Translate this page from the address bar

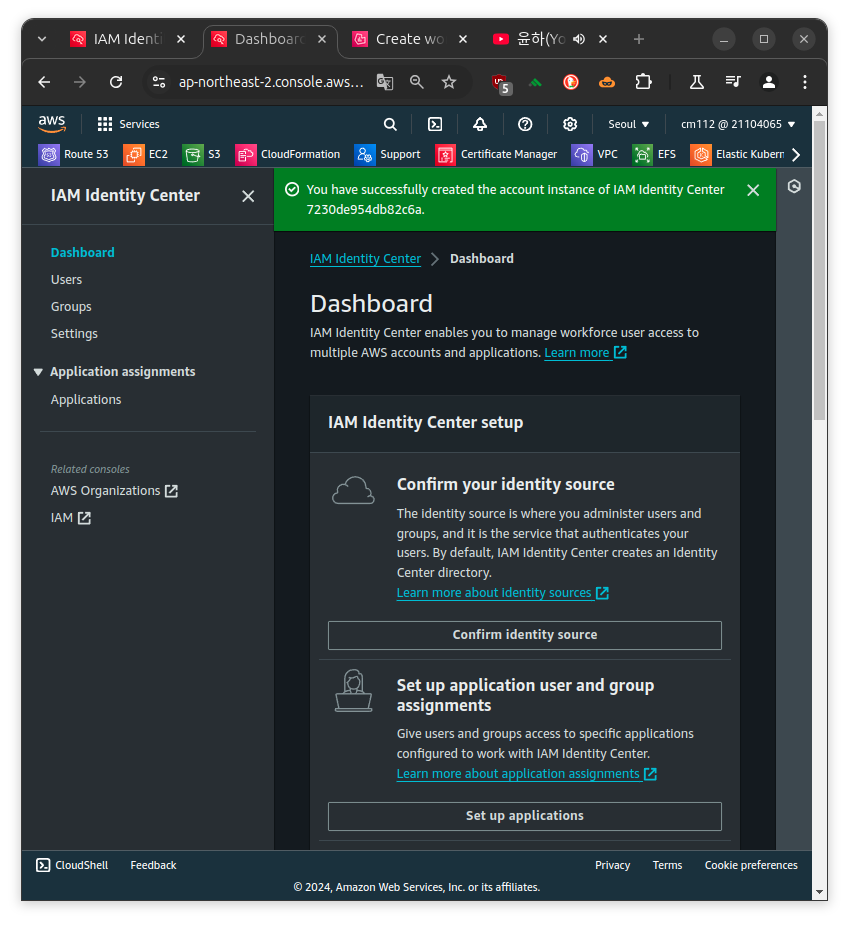click(385, 82)
